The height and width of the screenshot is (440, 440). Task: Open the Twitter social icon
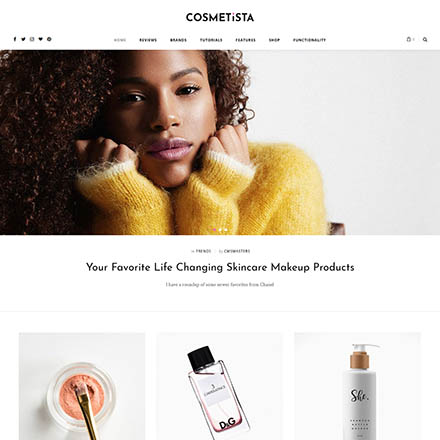coord(23,39)
